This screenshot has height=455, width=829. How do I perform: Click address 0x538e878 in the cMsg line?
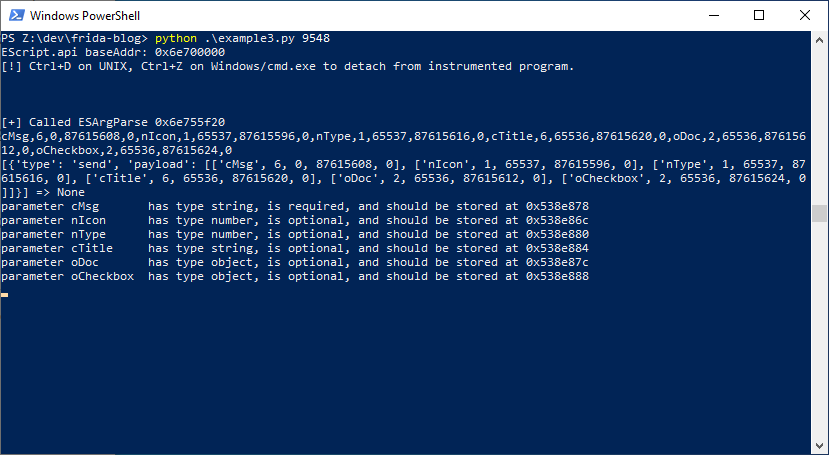[x=554, y=206]
